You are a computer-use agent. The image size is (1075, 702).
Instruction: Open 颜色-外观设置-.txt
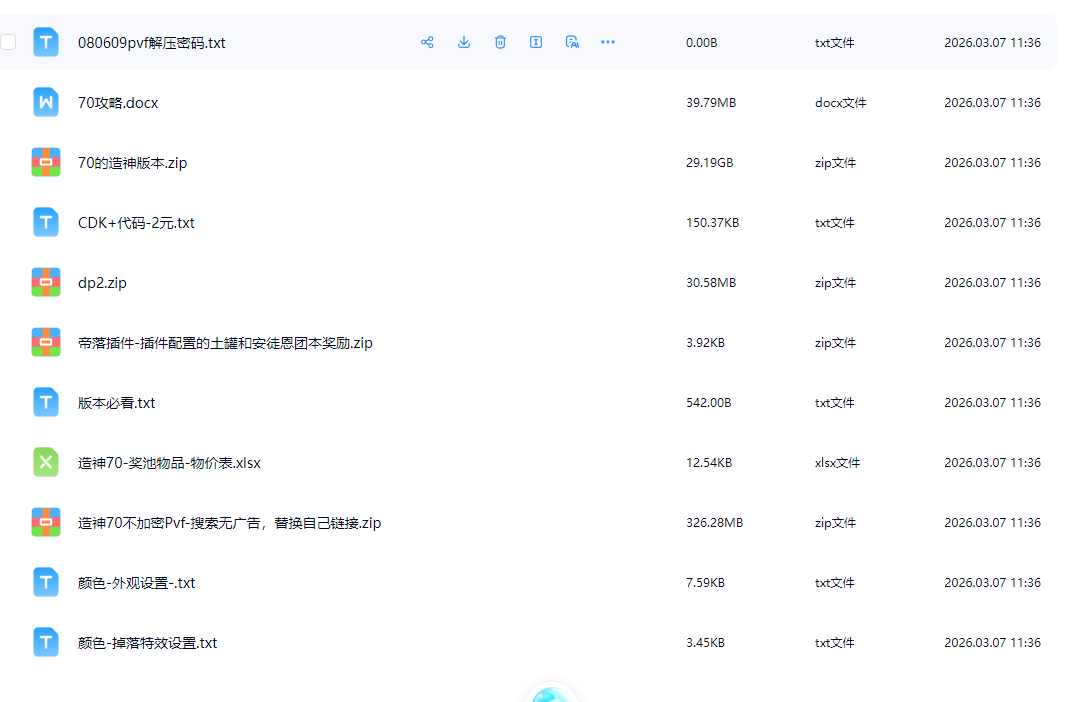coord(135,582)
